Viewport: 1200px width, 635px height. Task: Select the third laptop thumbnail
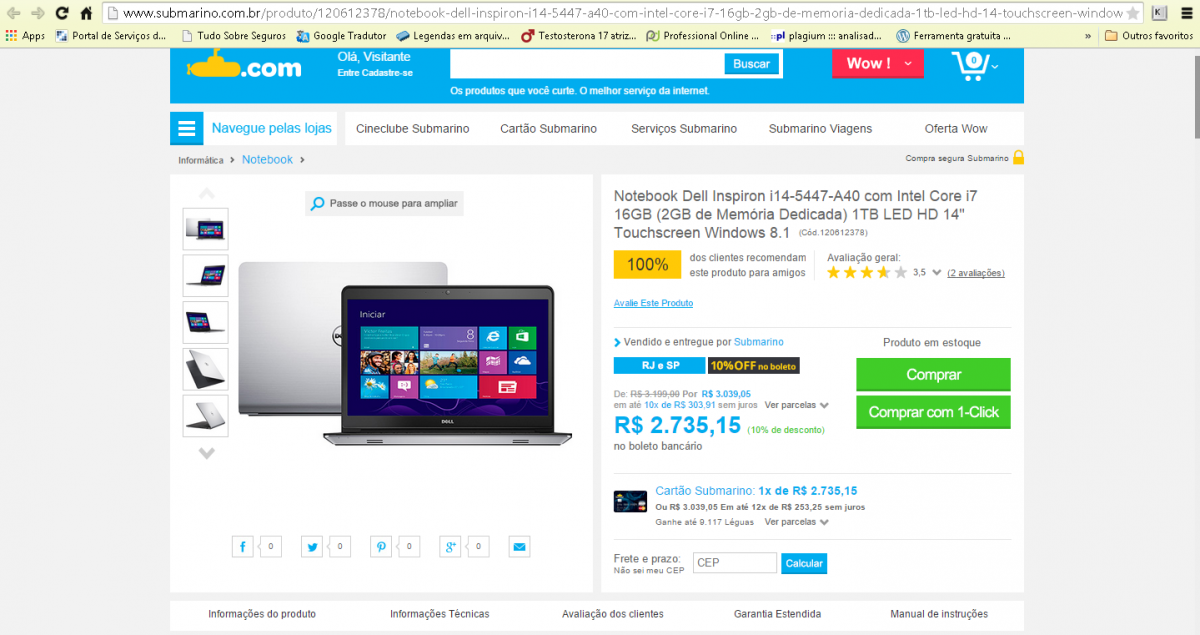point(205,322)
